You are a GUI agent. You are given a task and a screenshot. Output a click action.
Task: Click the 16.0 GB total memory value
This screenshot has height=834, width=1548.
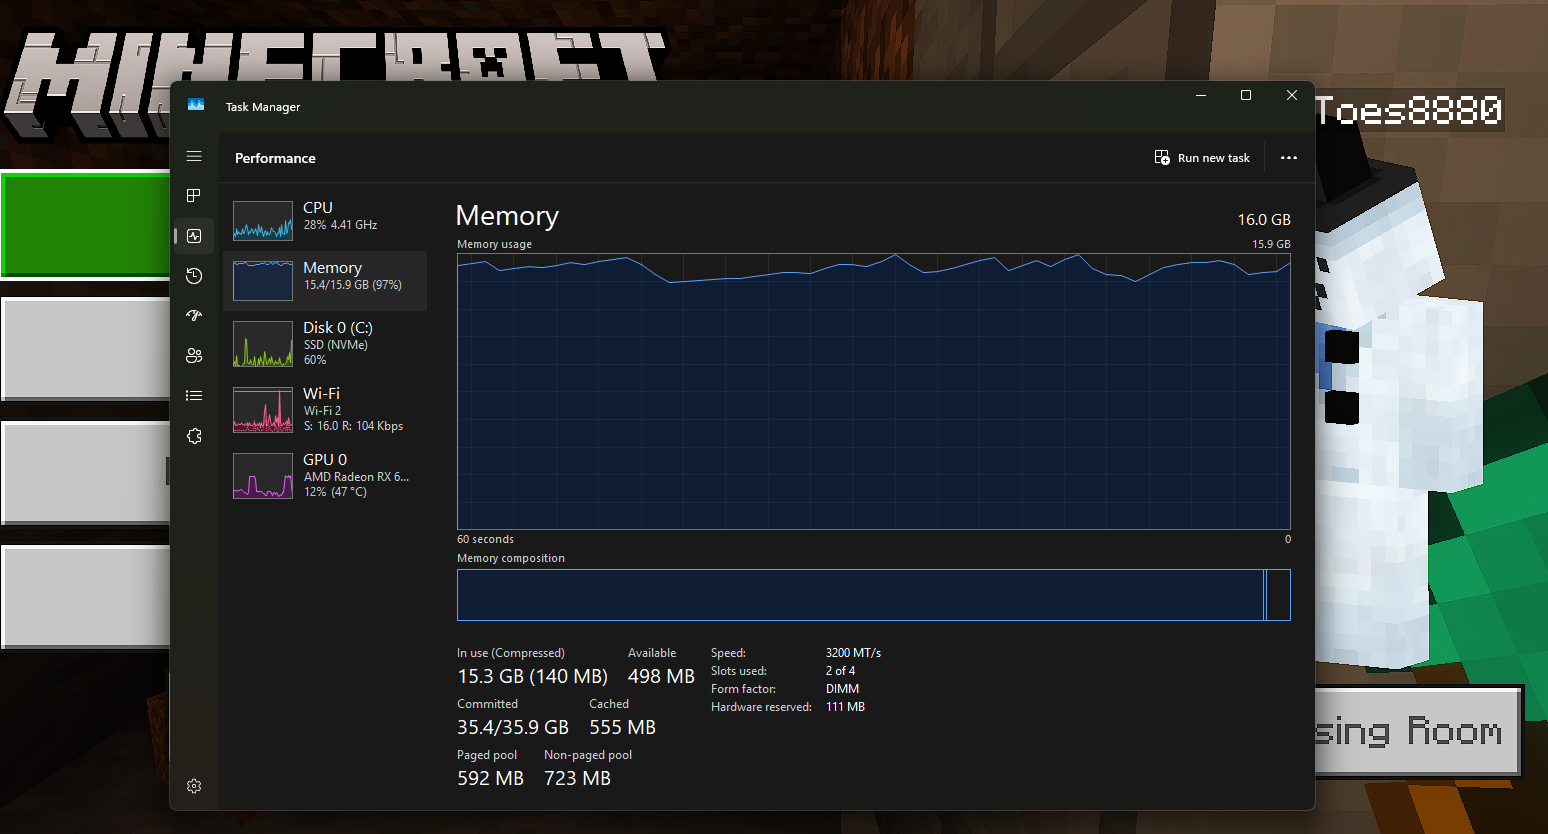[x=1264, y=220]
